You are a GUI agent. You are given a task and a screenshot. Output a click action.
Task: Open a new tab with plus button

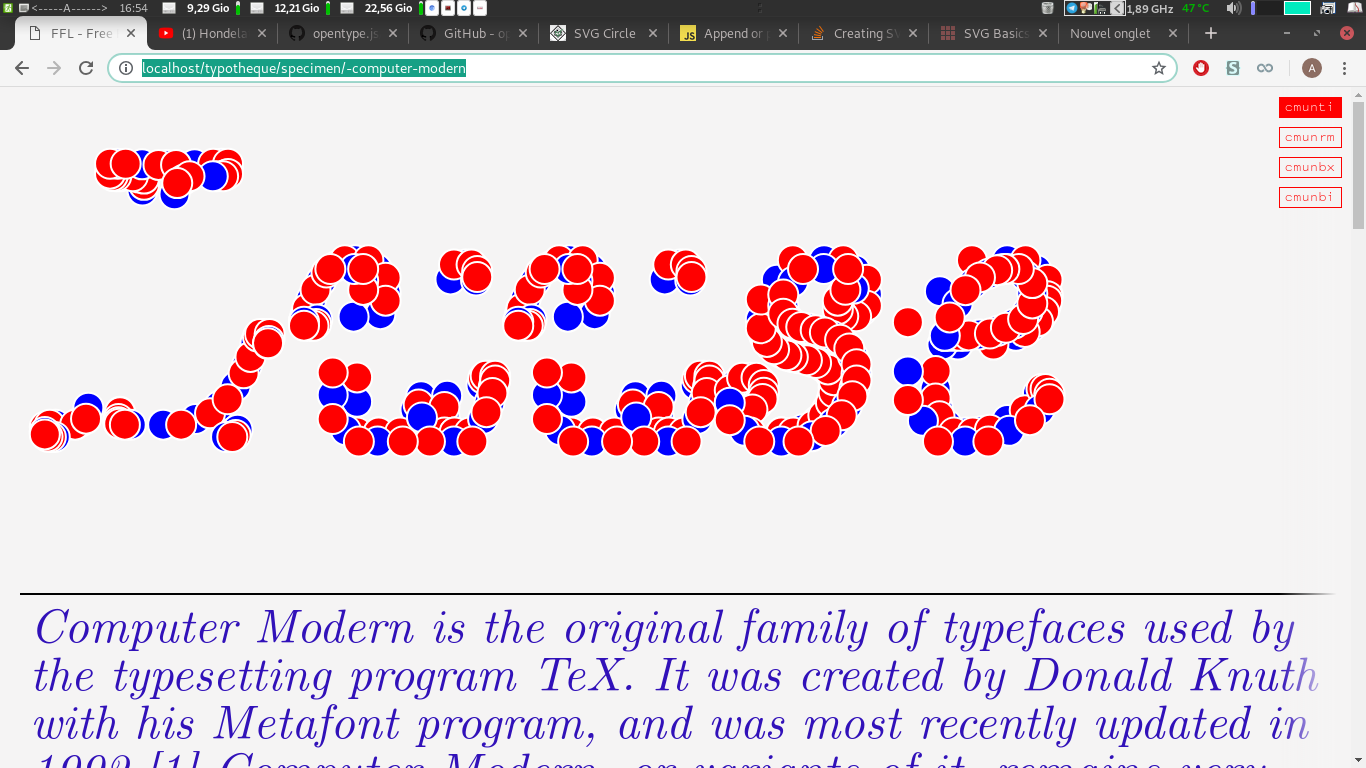[1210, 33]
